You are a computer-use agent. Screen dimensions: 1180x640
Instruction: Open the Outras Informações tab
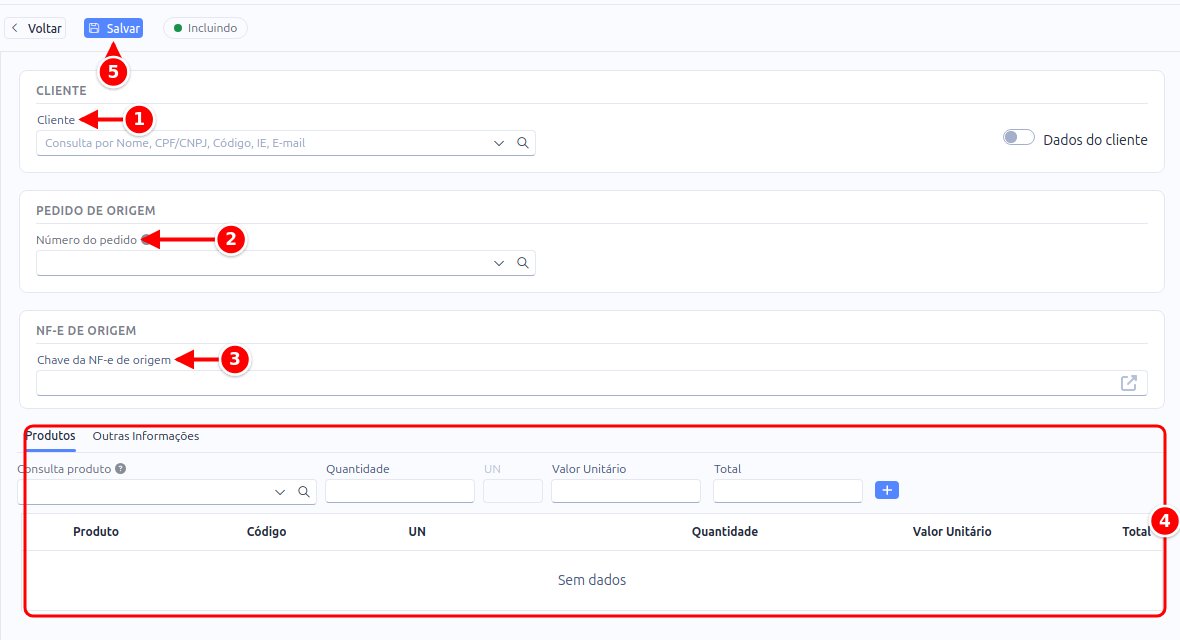[146, 436]
